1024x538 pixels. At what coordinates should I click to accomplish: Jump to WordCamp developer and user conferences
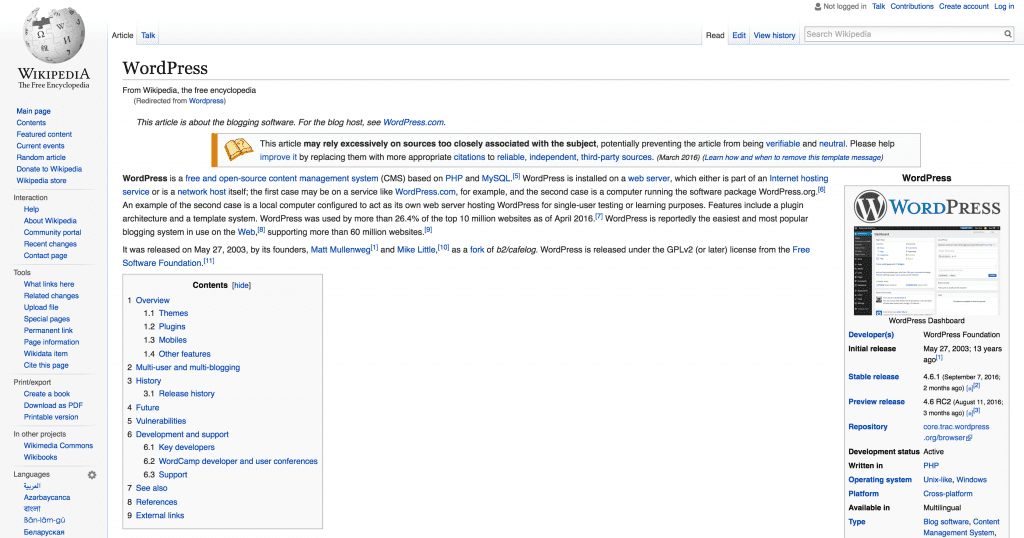(238, 461)
